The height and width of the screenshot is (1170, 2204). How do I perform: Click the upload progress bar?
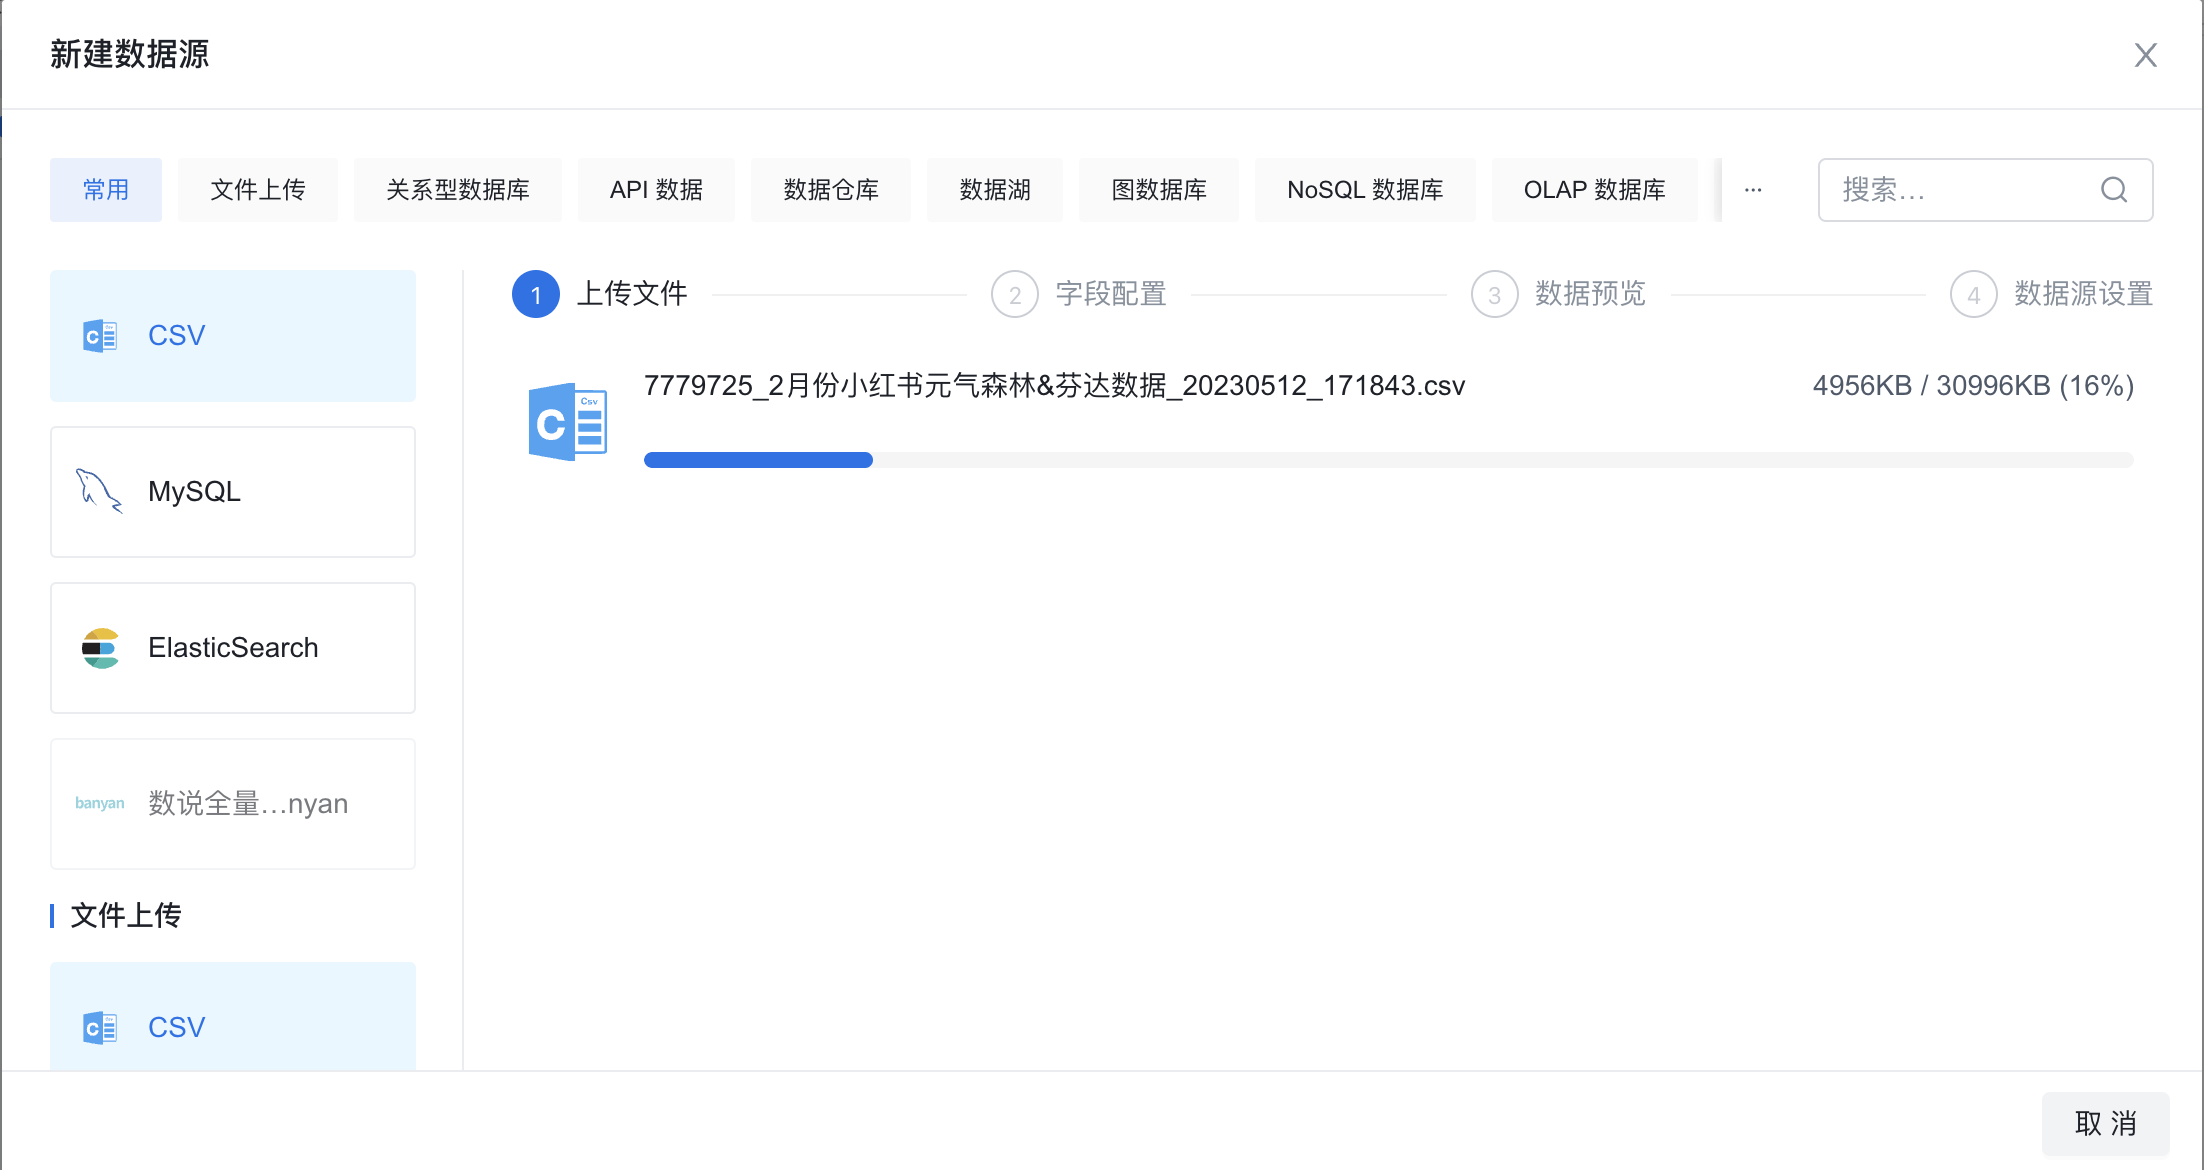1389,460
